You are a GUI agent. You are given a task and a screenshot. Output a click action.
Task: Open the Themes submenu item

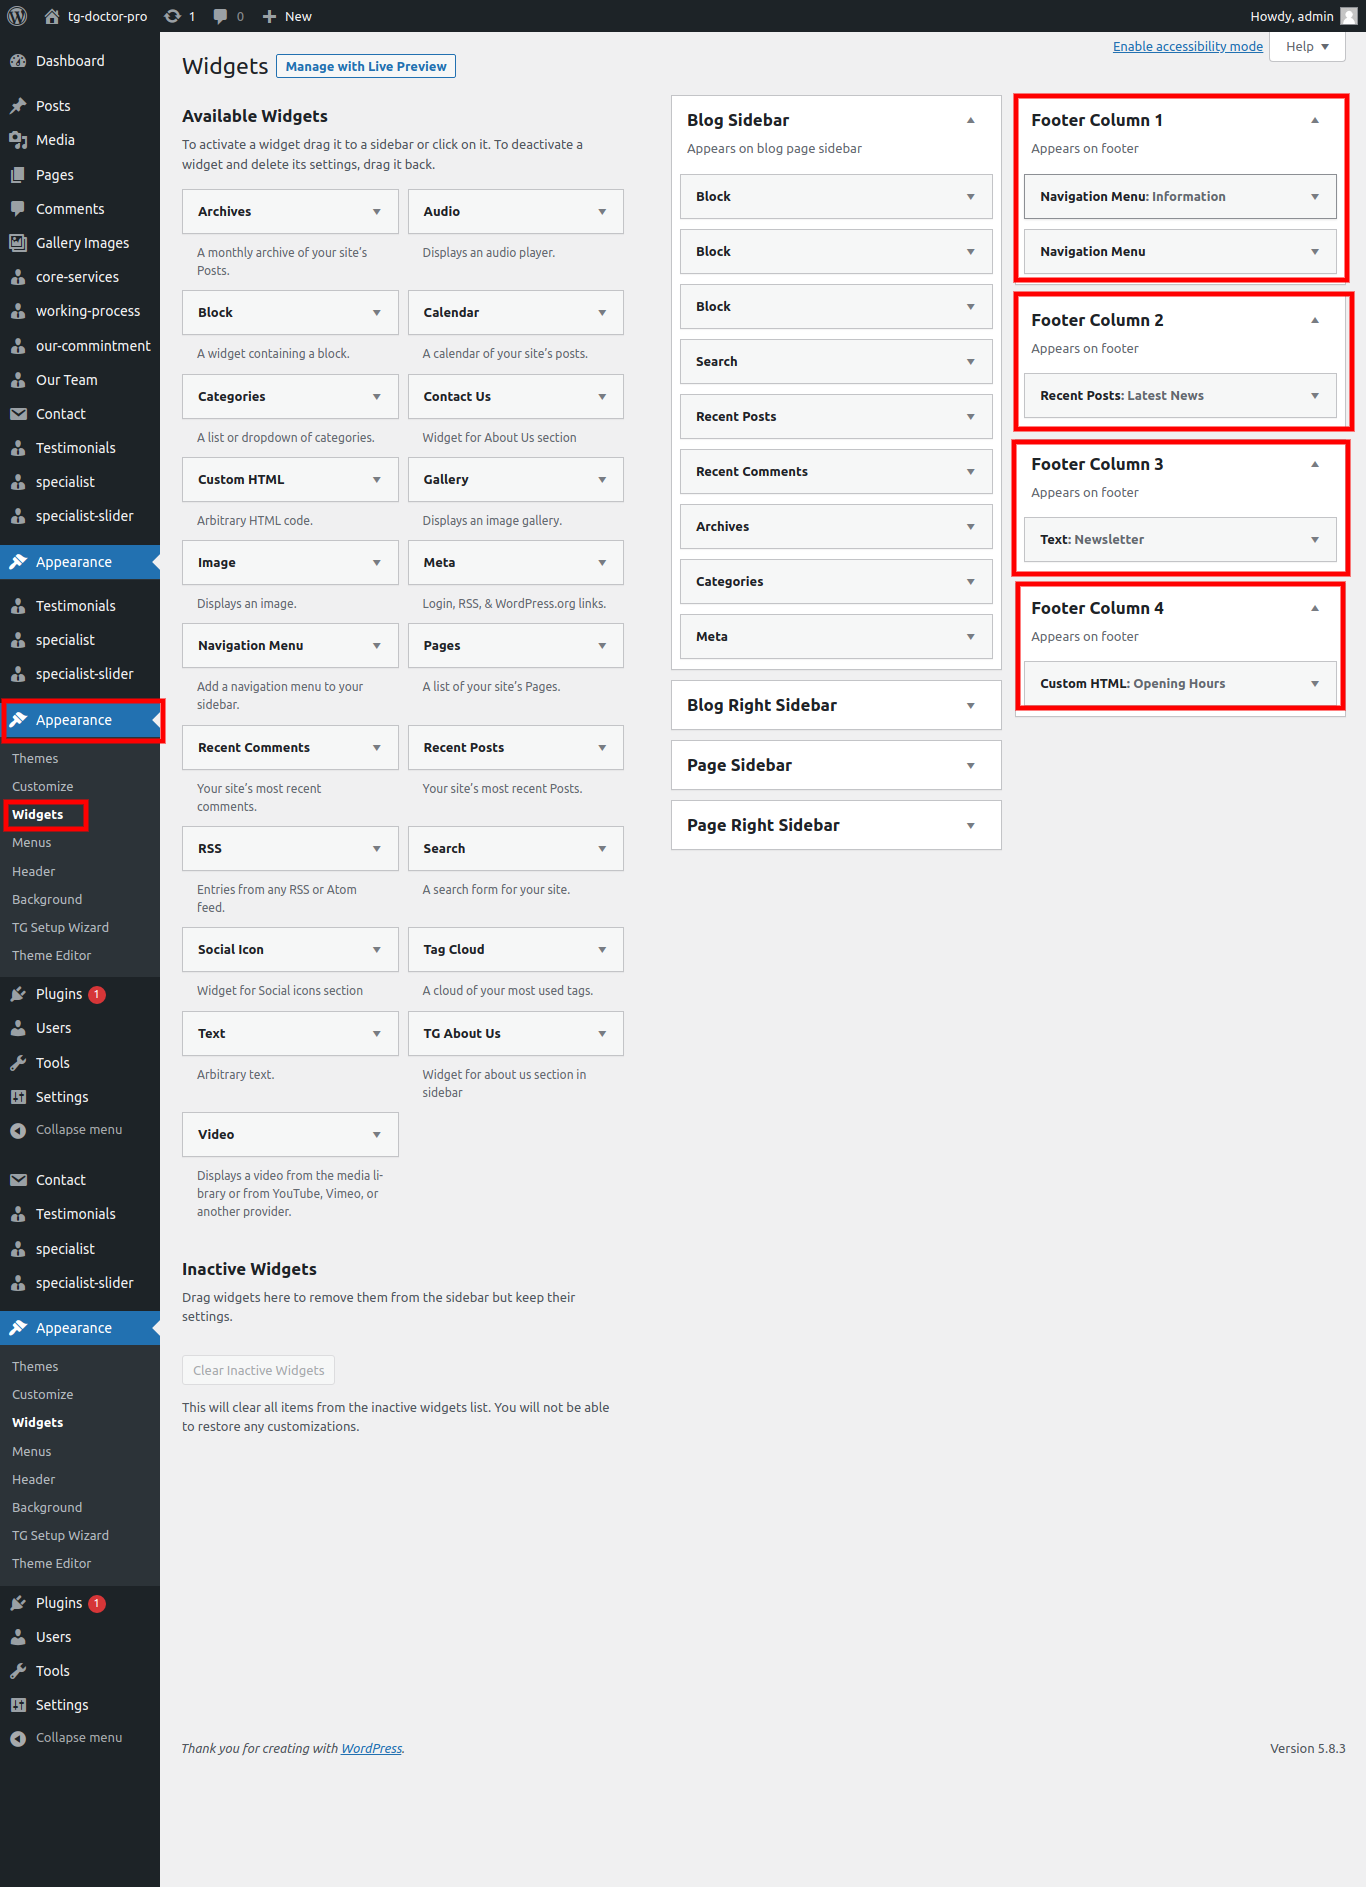tap(35, 759)
